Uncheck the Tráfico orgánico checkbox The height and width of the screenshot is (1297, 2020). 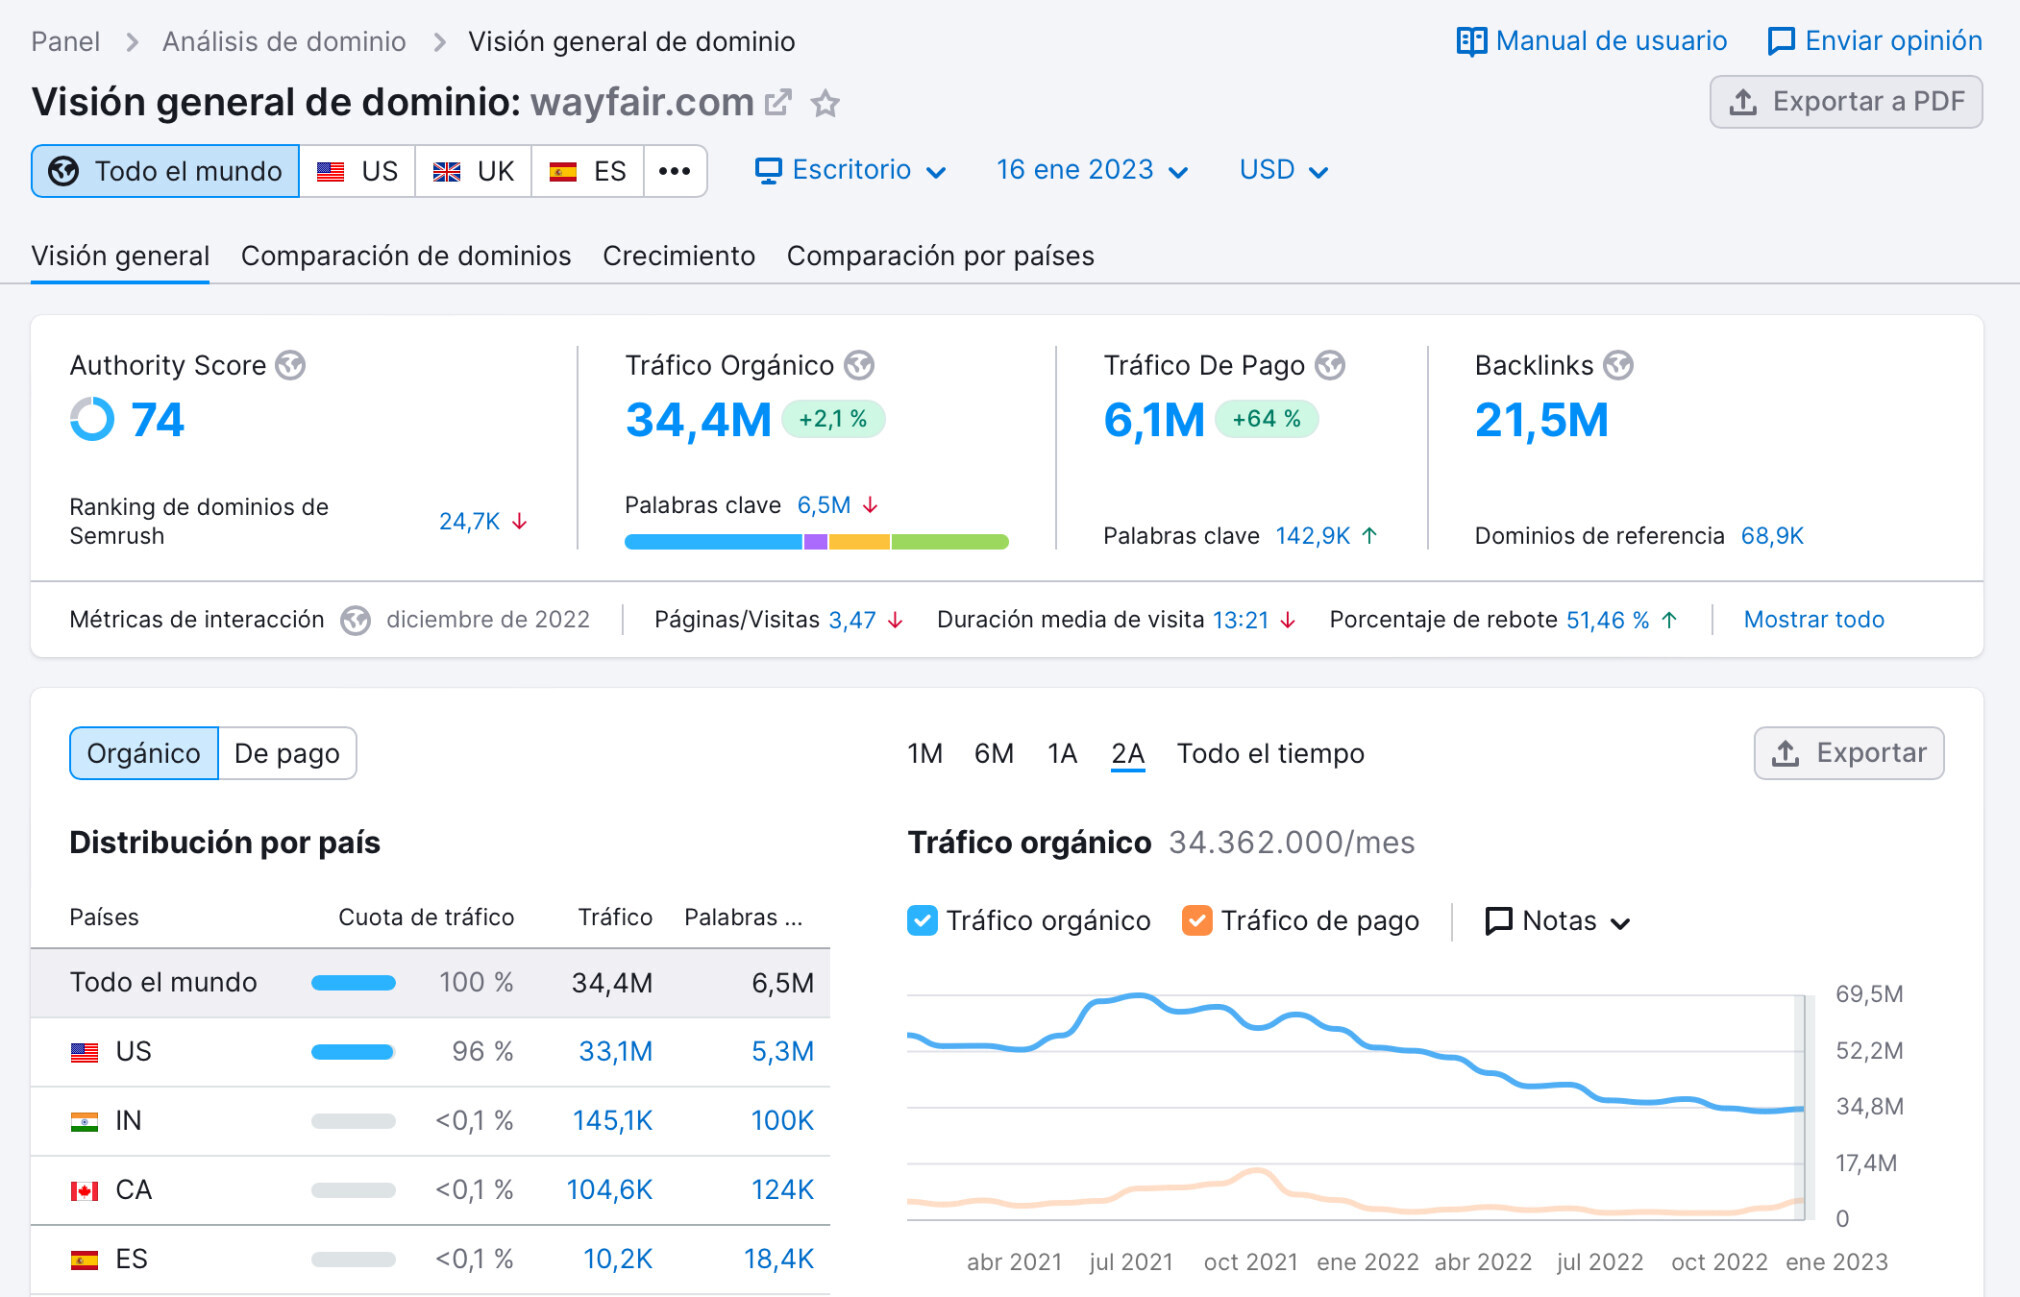coord(922,921)
